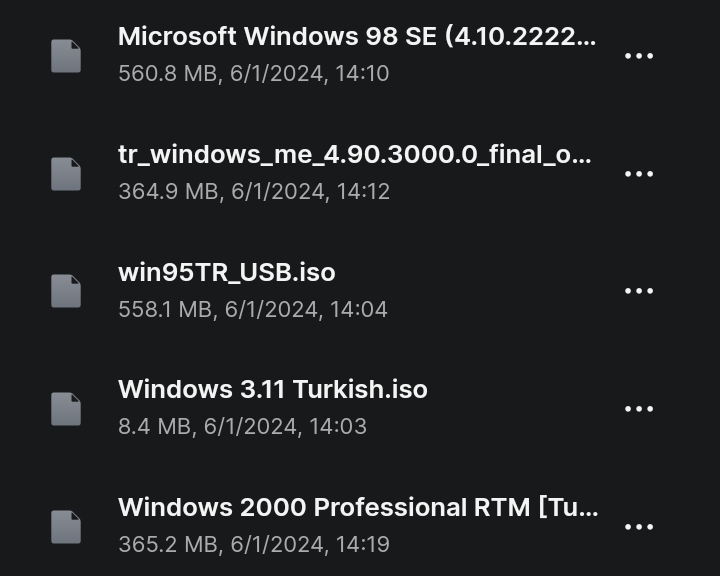Click the 558.1 MB, 14:04 details text

click(x=253, y=309)
